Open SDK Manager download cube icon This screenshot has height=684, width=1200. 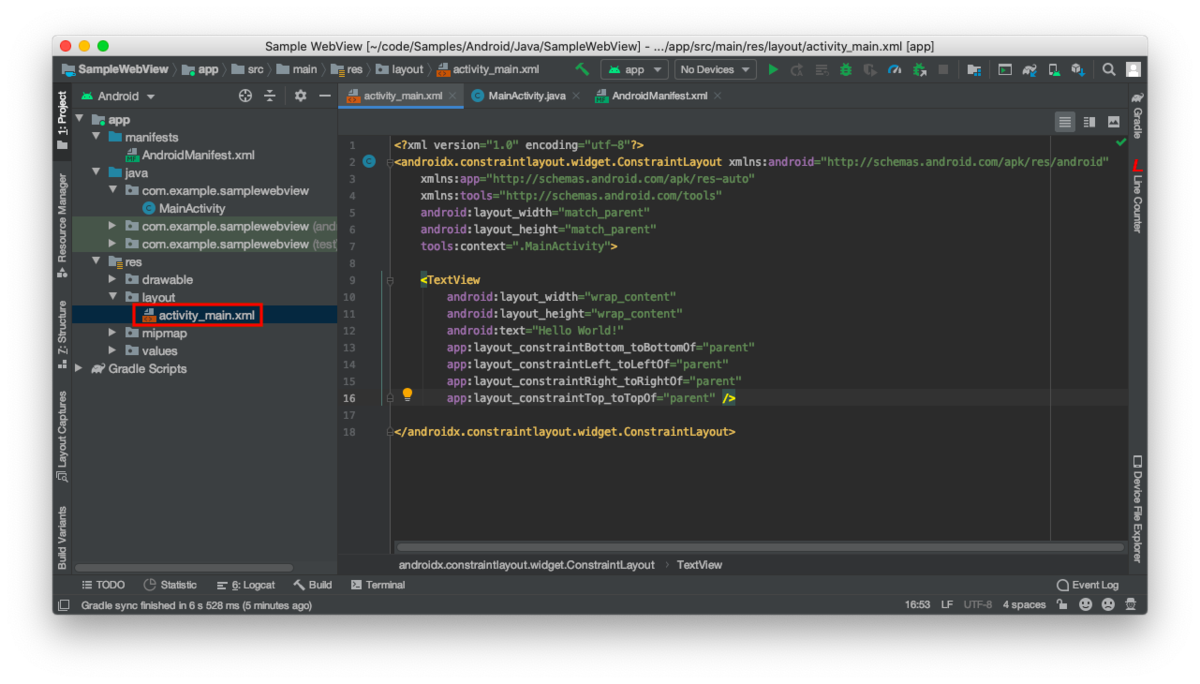pyautogui.click(x=1078, y=70)
